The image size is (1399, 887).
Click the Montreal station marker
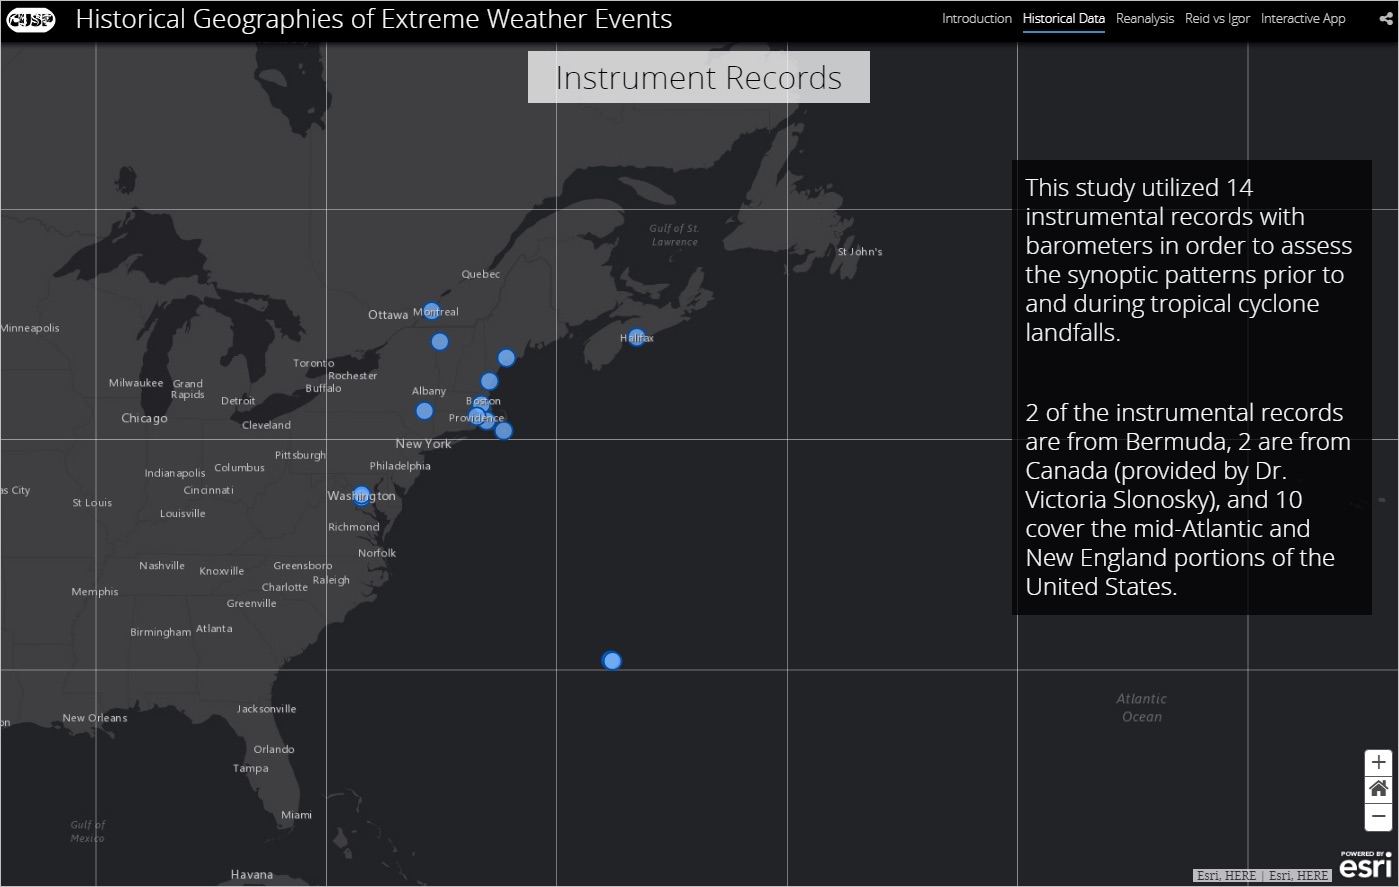point(431,311)
